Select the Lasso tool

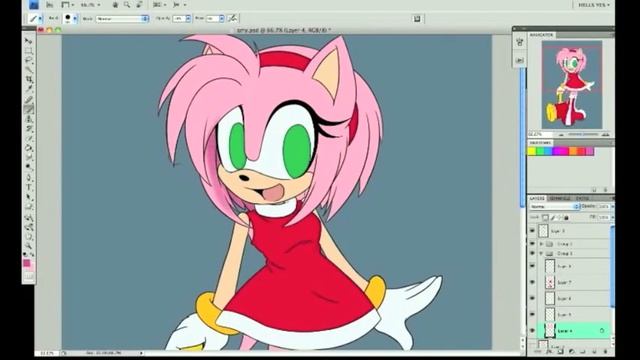coord(29,60)
